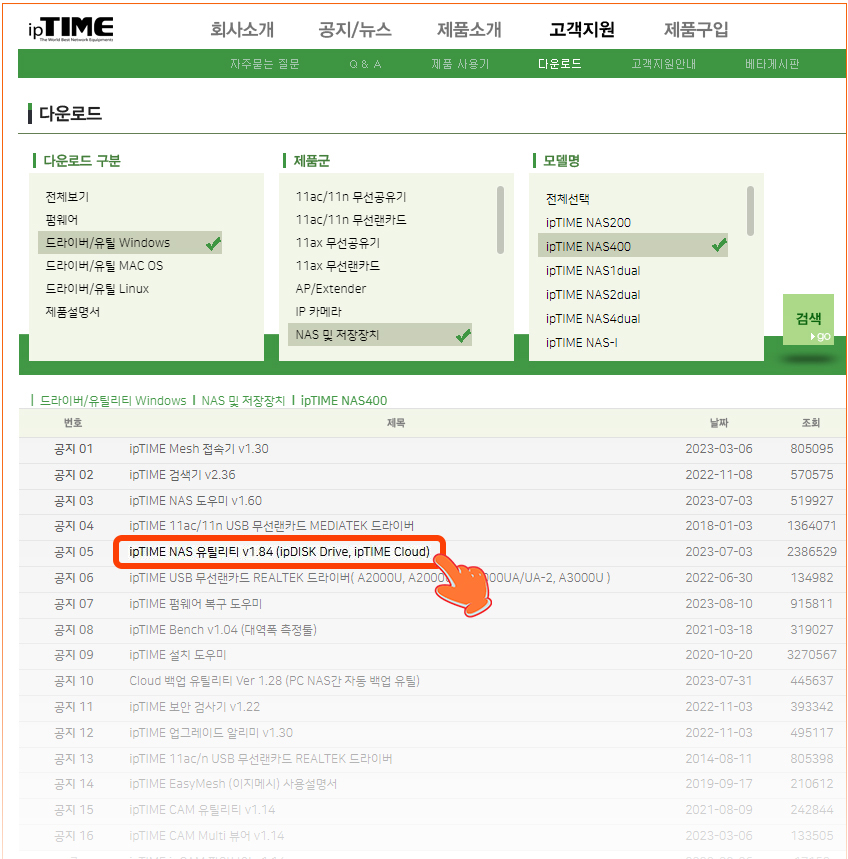The height and width of the screenshot is (859, 848).
Task: Go to 제품 사용기 submenu
Action: (460, 64)
